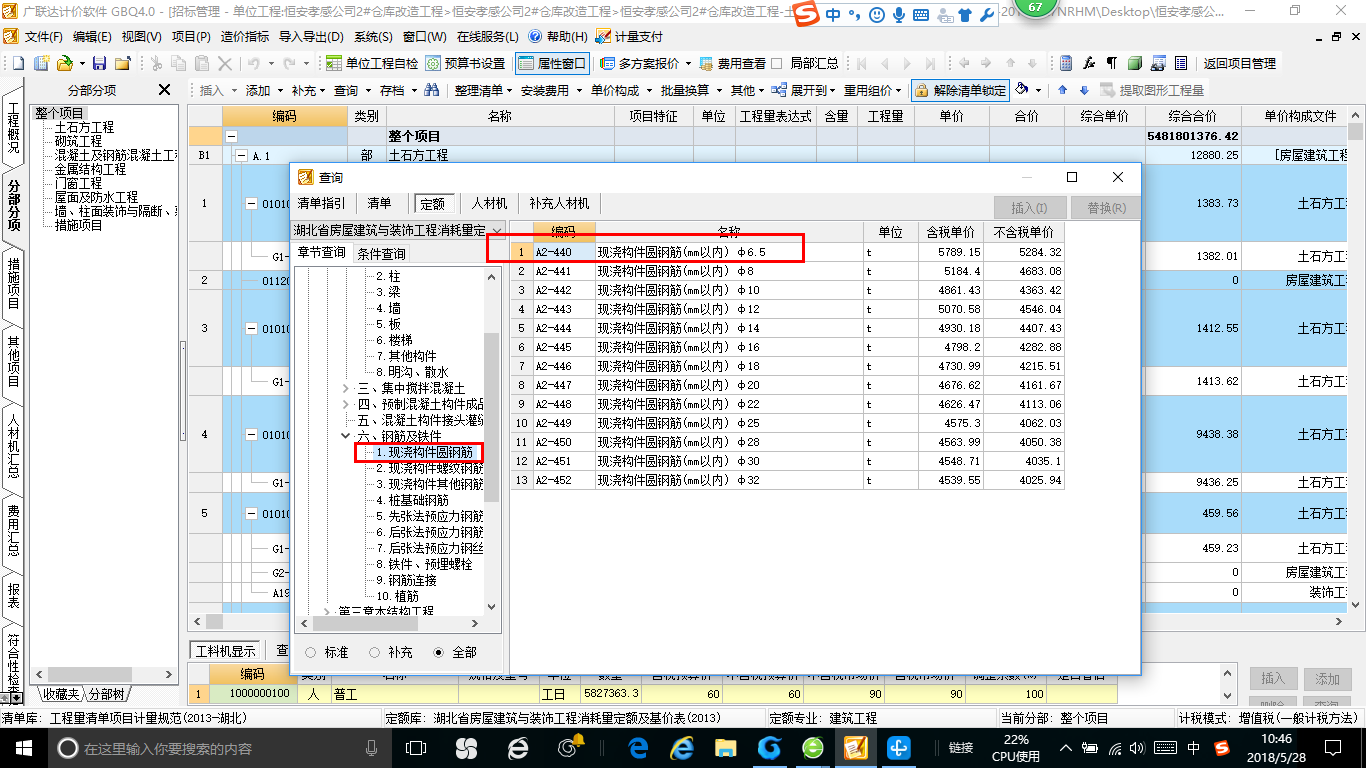Open the 文件(F) menu

43,36
